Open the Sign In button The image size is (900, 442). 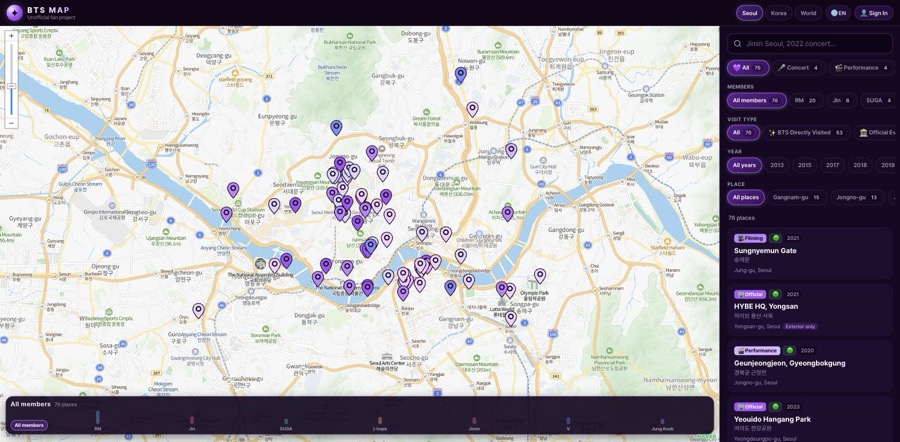coord(874,13)
